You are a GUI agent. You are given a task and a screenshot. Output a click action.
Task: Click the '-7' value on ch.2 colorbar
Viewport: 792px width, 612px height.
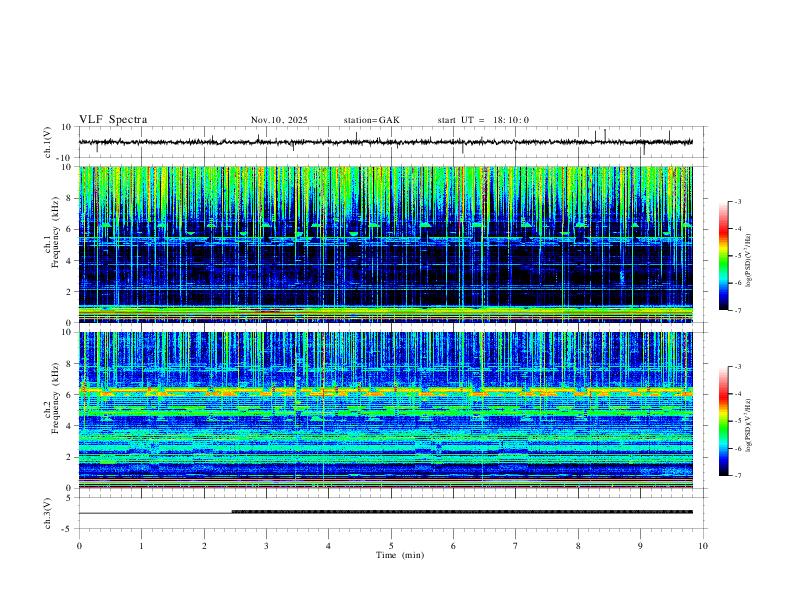point(737,476)
